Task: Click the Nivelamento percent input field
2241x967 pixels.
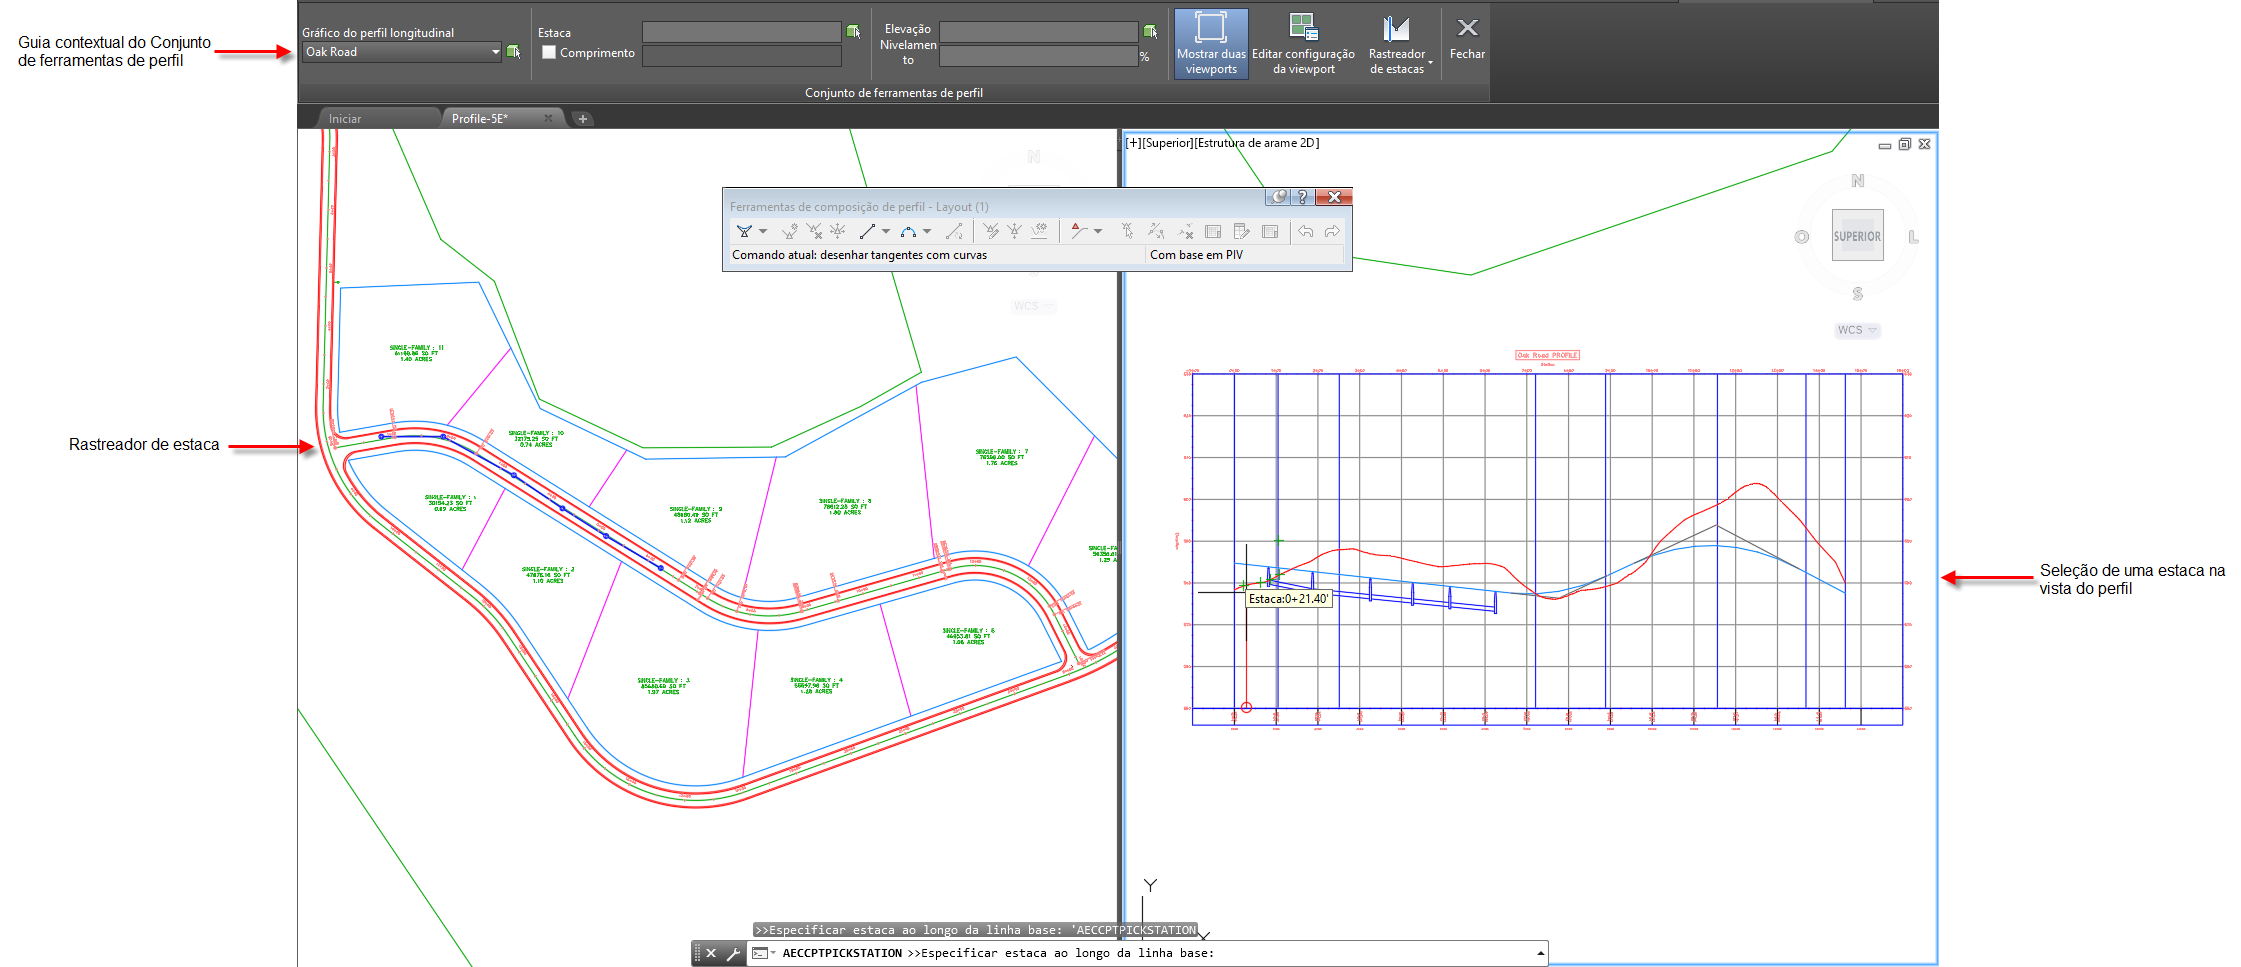Action: (1038, 56)
